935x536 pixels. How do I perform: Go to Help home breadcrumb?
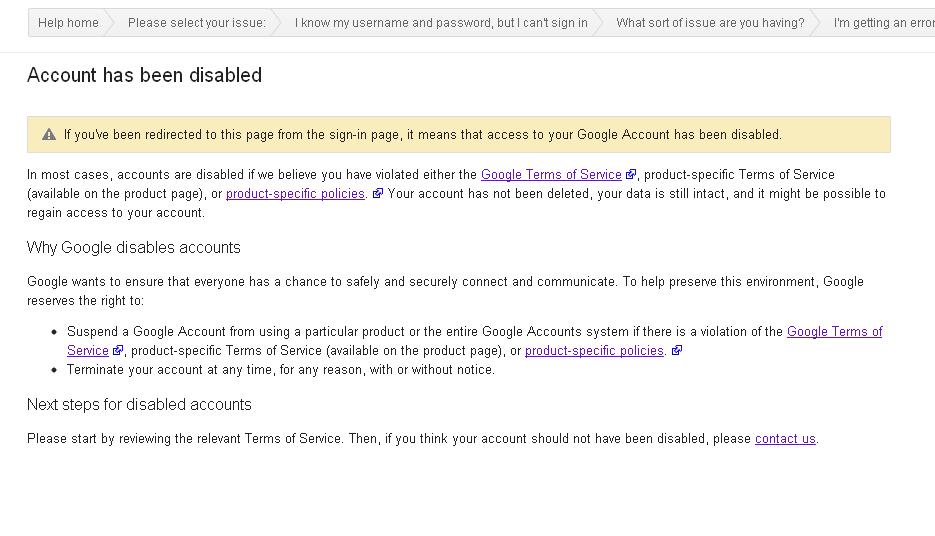[x=68, y=23]
